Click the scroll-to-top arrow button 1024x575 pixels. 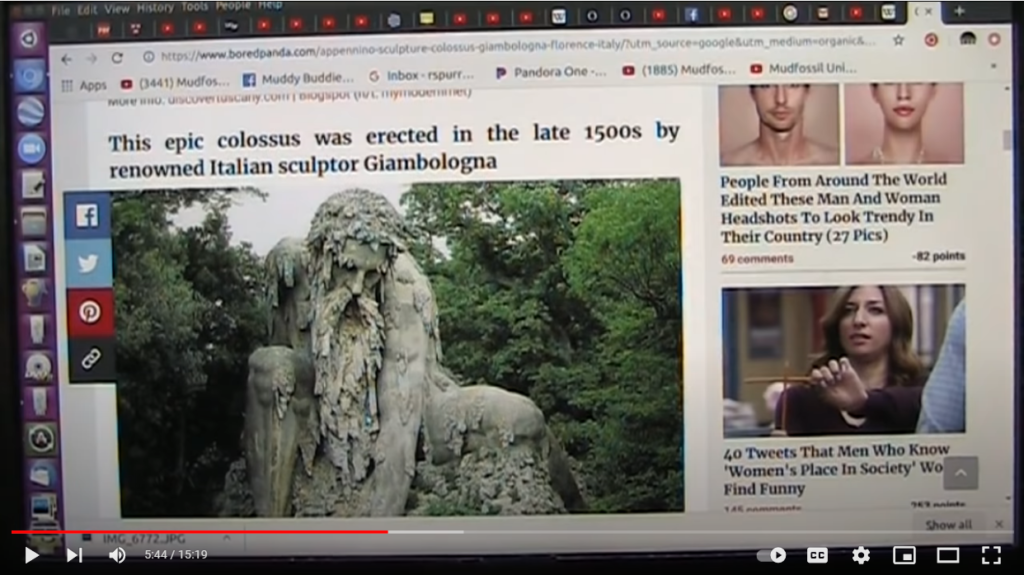(960, 473)
